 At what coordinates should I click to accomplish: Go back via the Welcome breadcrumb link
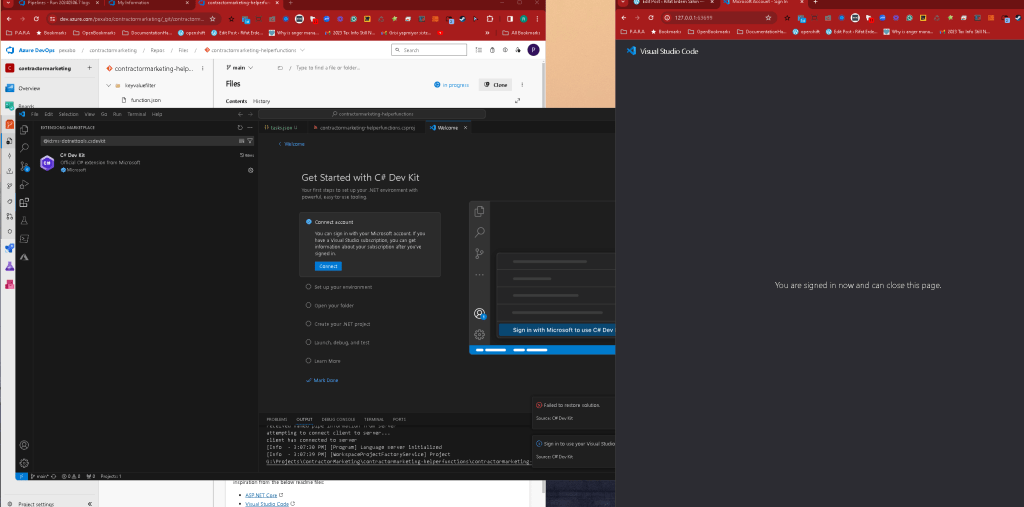[291, 144]
